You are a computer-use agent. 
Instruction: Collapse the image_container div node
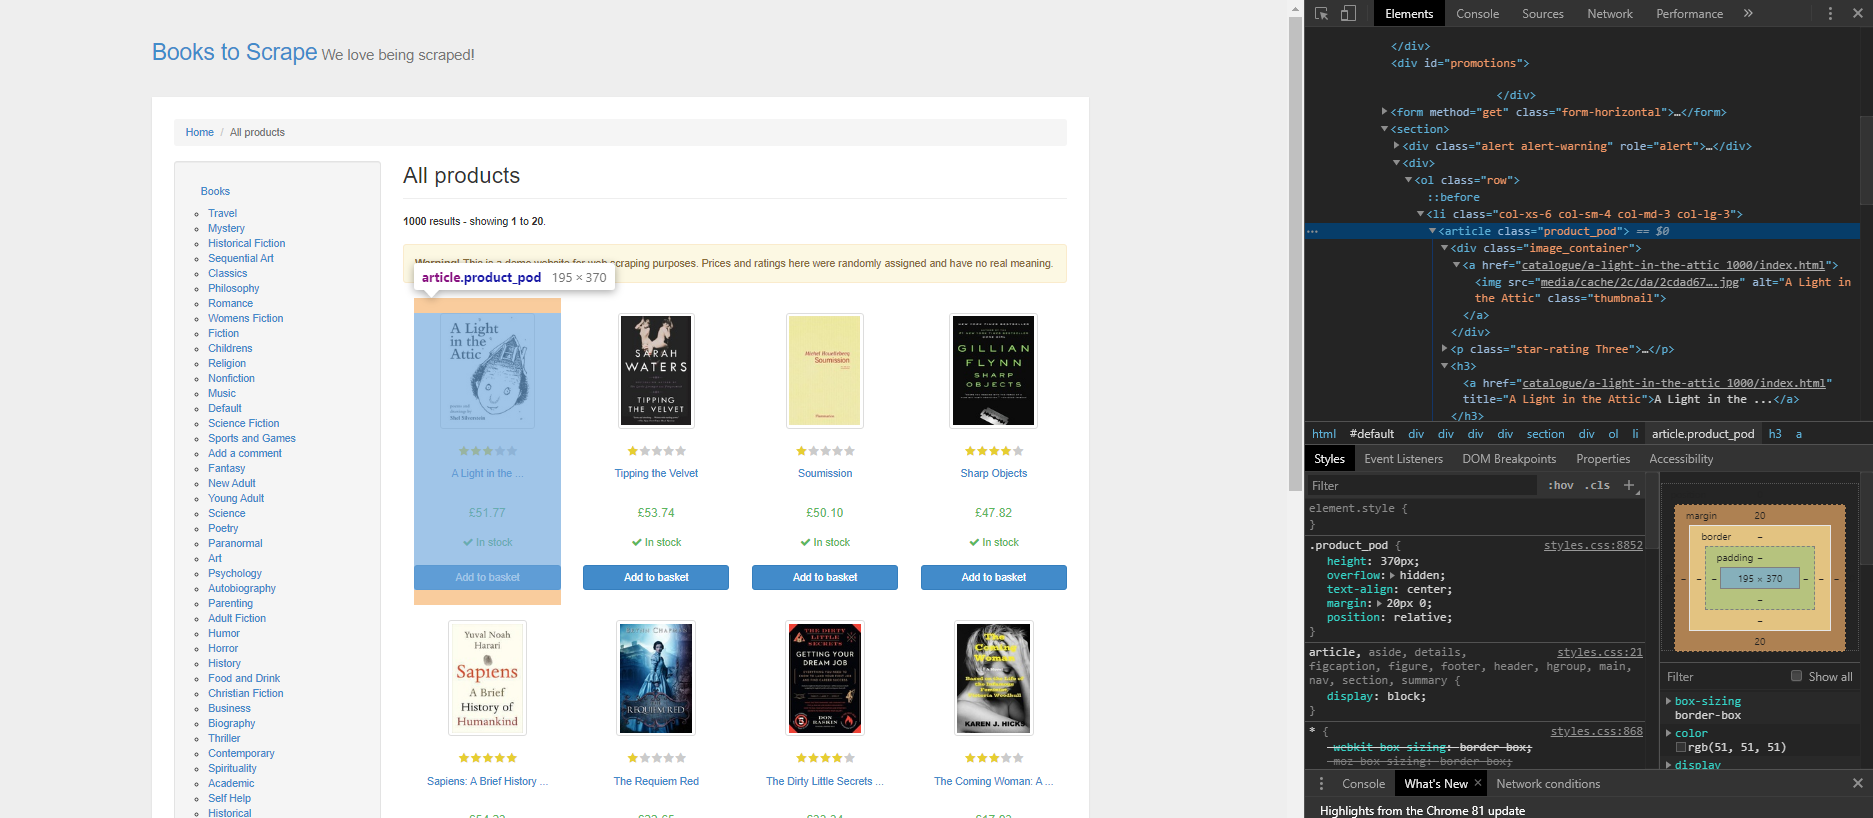pyautogui.click(x=1444, y=248)
